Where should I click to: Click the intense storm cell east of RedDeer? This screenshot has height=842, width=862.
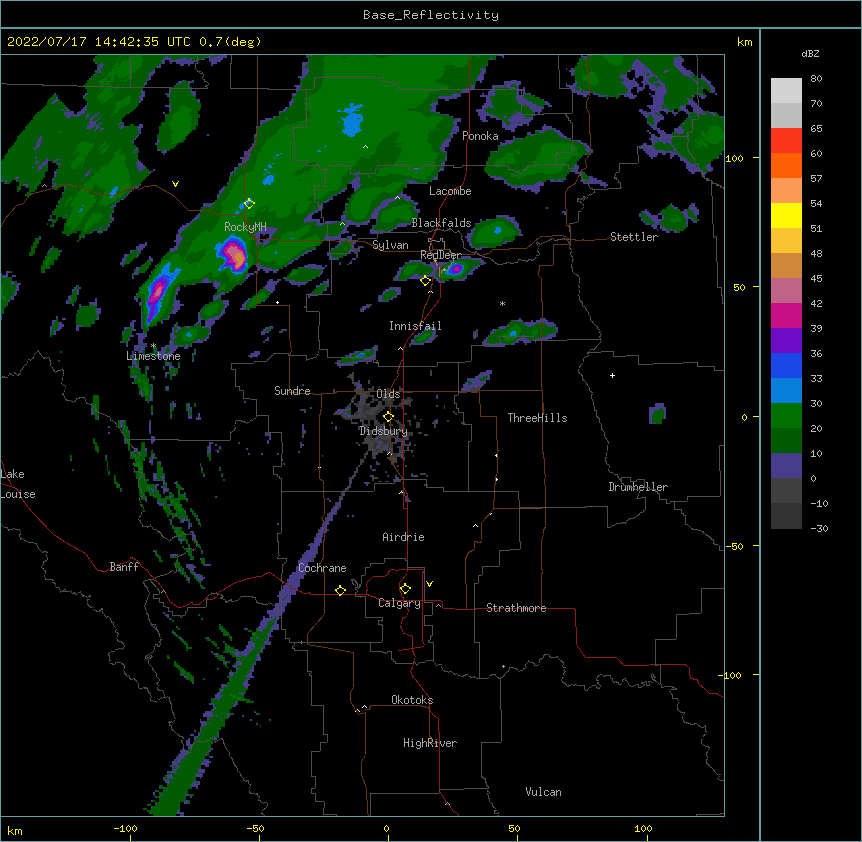point(456,269)
